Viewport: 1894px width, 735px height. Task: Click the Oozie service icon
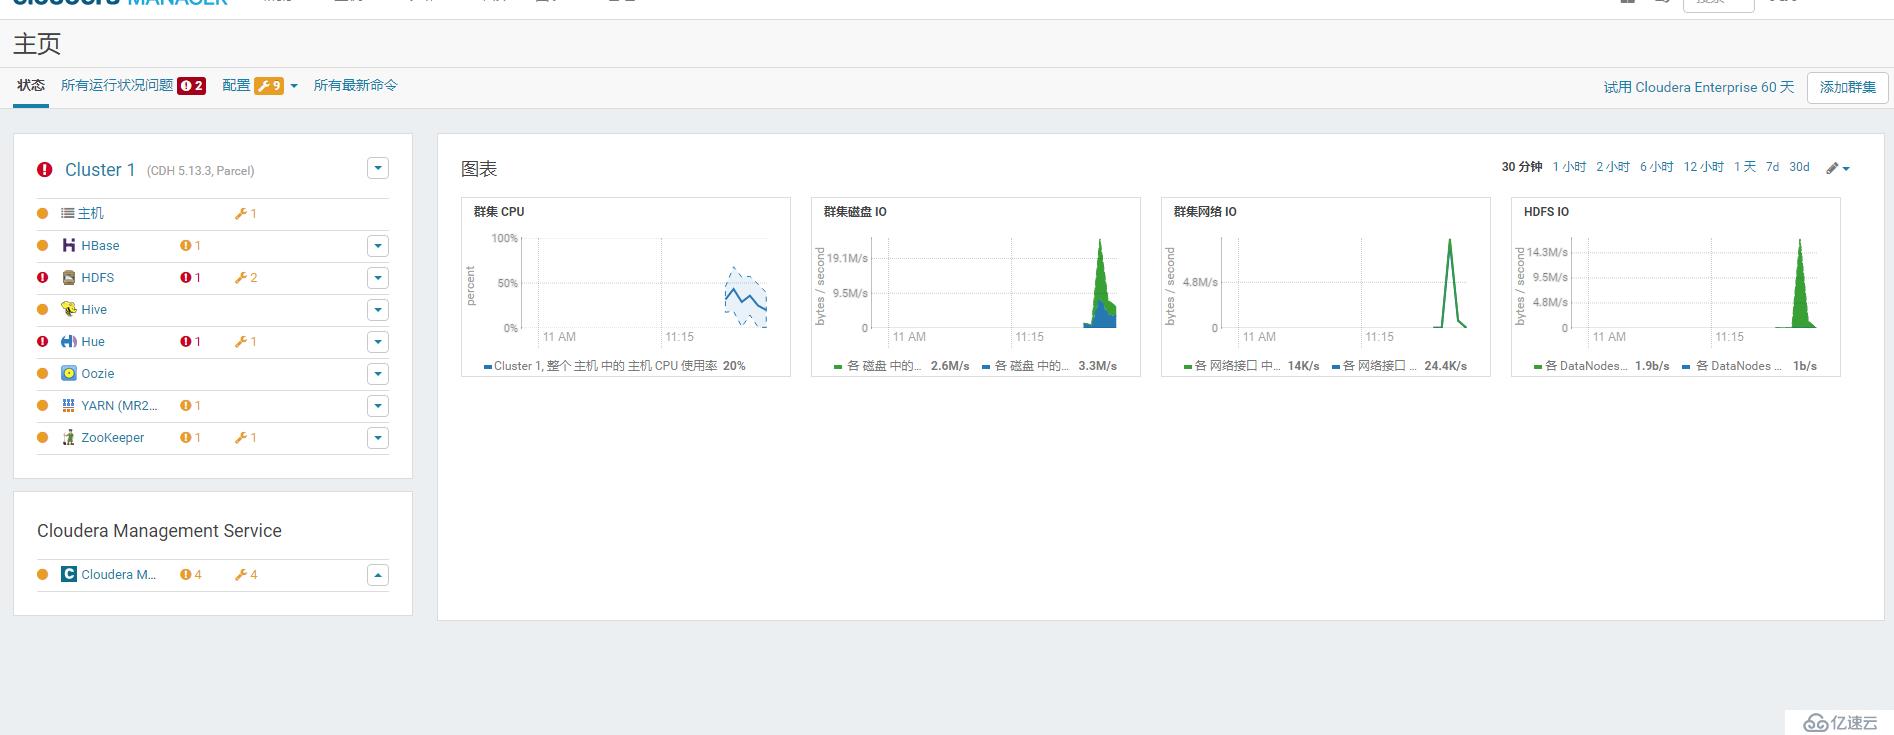[69, 373]
